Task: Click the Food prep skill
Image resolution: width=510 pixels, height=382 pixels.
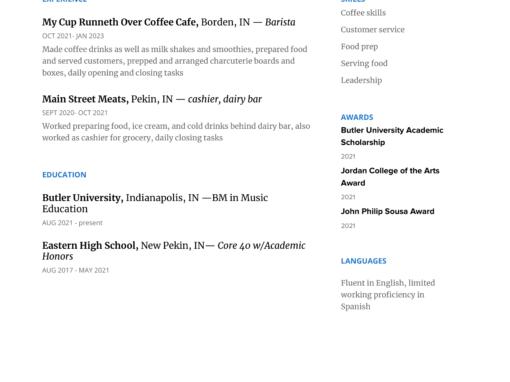Action: pyautogui.click(x=359, y=47)
